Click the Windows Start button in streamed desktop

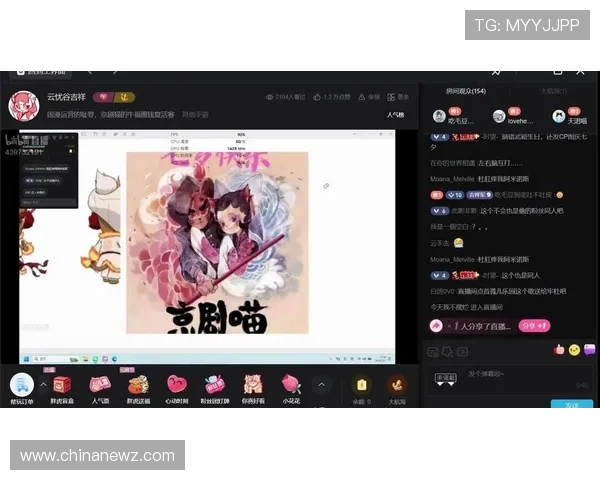coord(26,359)
